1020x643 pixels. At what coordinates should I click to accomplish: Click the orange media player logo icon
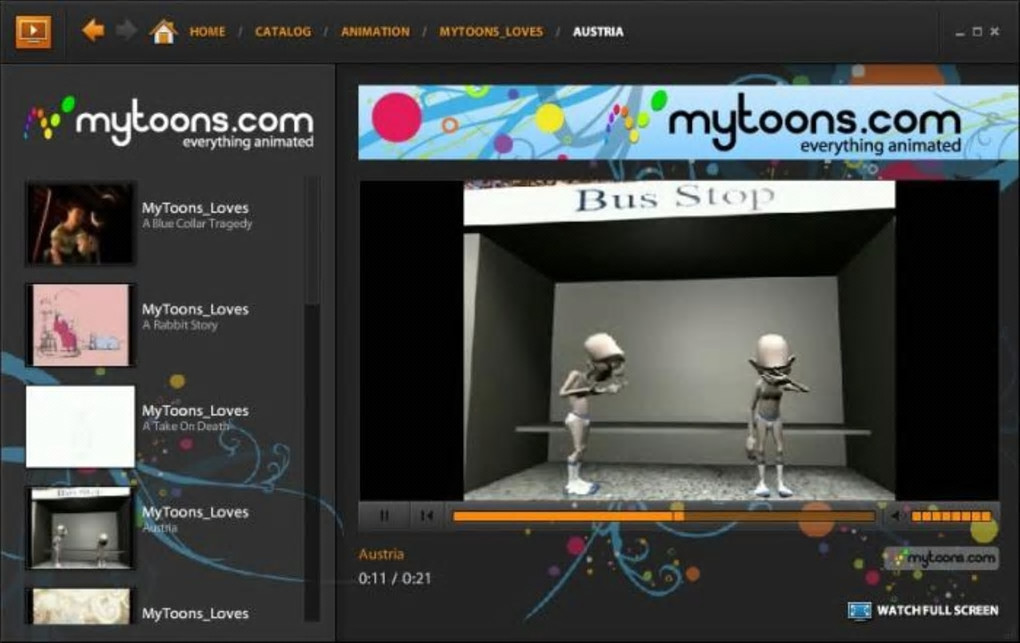pyautogui.click(x=33, y=32)
